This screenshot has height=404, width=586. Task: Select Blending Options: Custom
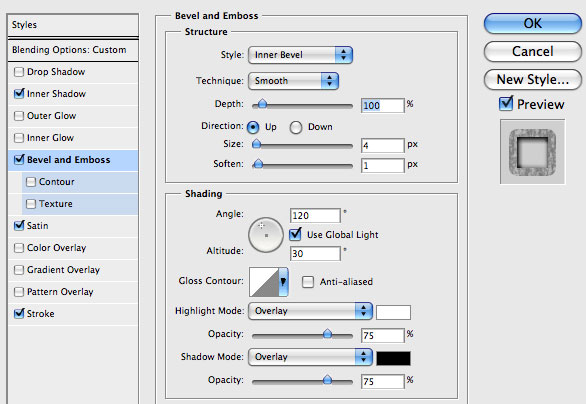pos(73,50)
